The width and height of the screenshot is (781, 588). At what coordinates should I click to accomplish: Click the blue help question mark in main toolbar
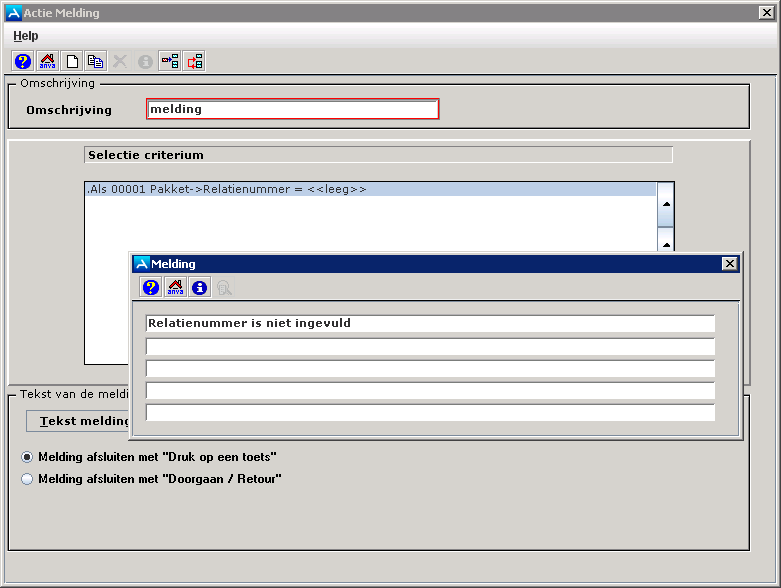click(23, 61)
